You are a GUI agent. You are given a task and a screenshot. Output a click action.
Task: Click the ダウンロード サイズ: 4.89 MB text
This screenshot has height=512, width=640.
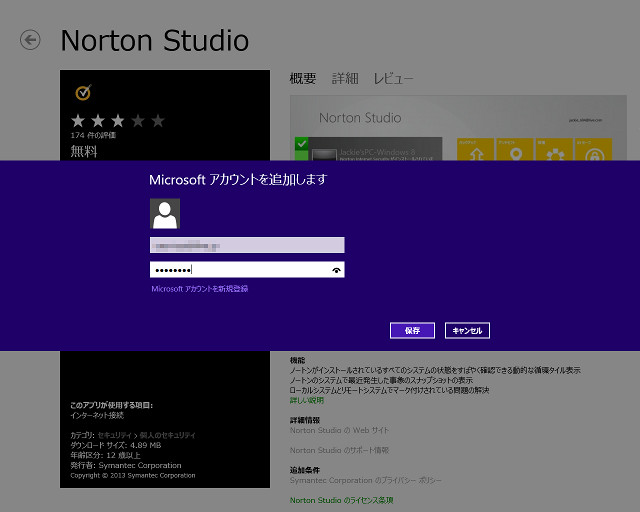[x=116, y=445]
